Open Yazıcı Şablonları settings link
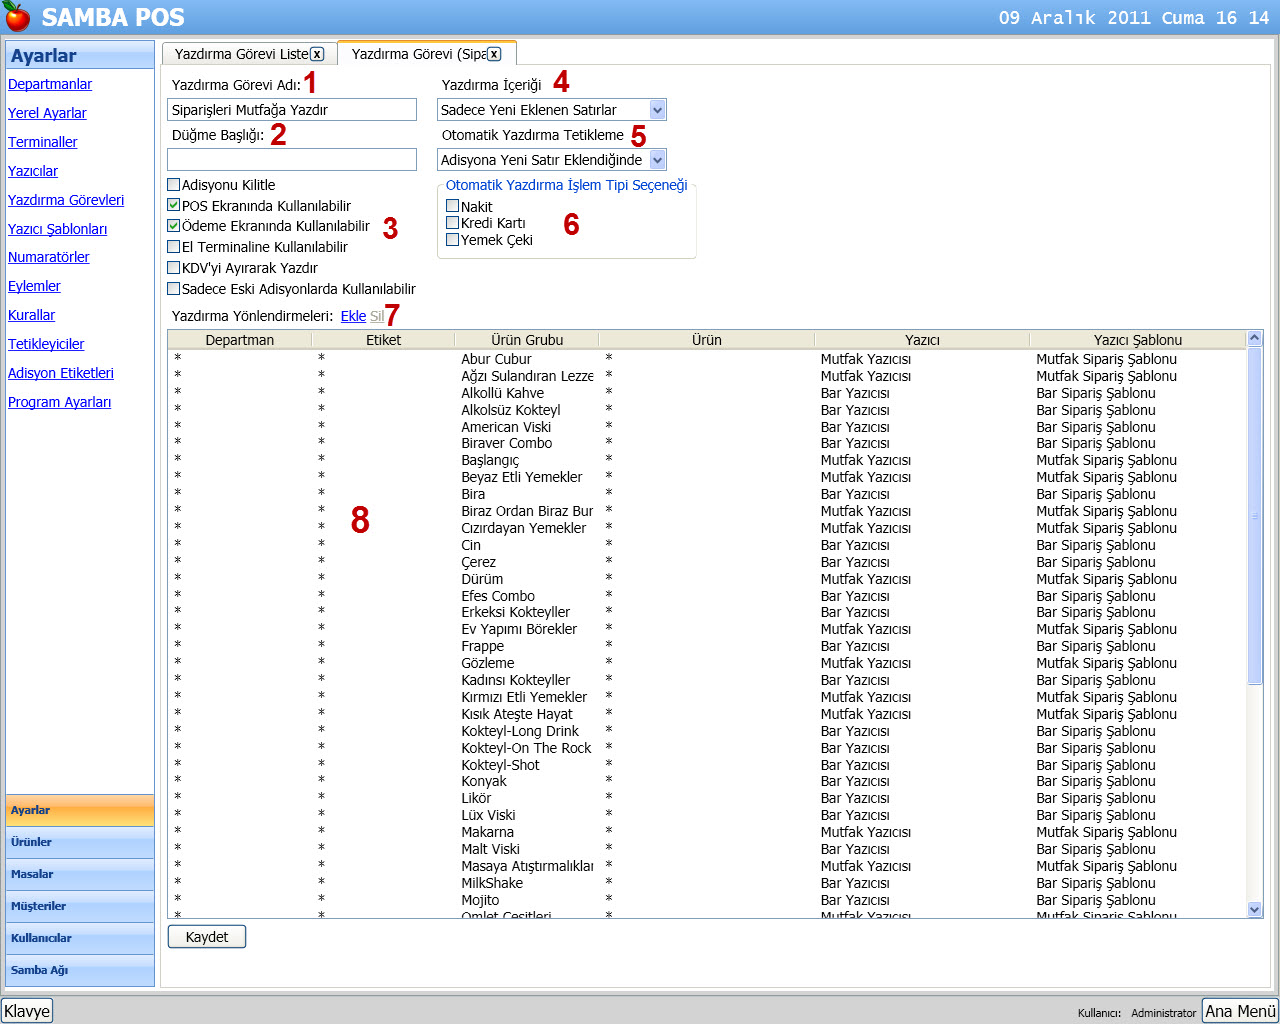 [57, 229]
